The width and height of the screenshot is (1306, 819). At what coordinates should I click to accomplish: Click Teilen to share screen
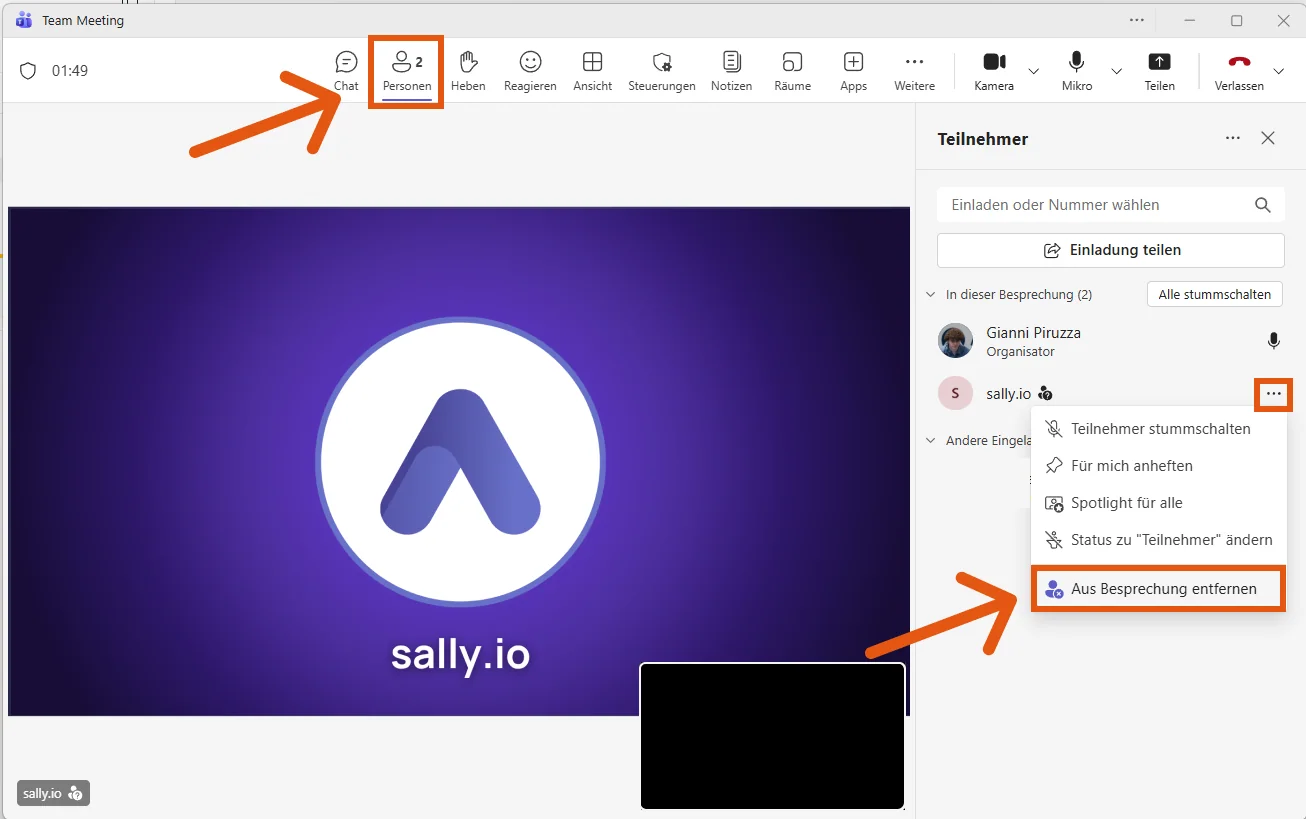[x=1159, y=71]
